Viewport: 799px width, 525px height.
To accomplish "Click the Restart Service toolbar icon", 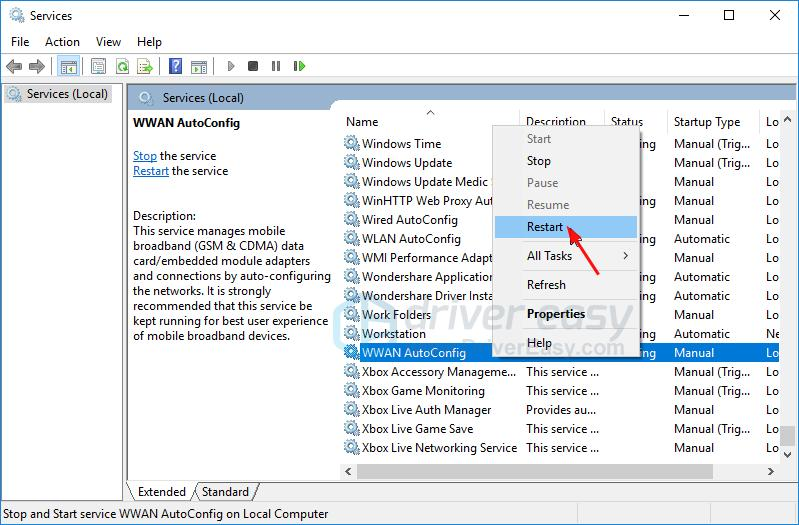I will coord(299,66).
